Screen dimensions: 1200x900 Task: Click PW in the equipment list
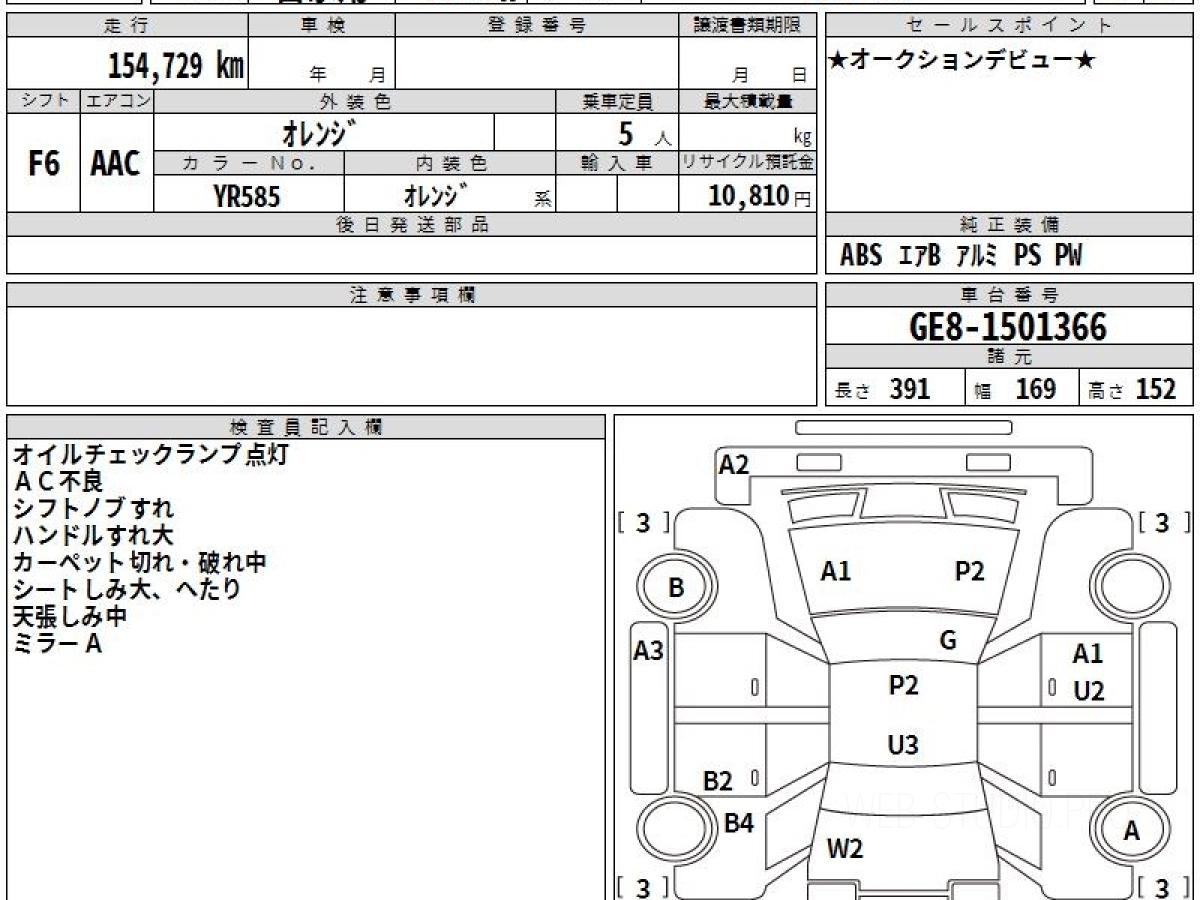coord(1068,256)
